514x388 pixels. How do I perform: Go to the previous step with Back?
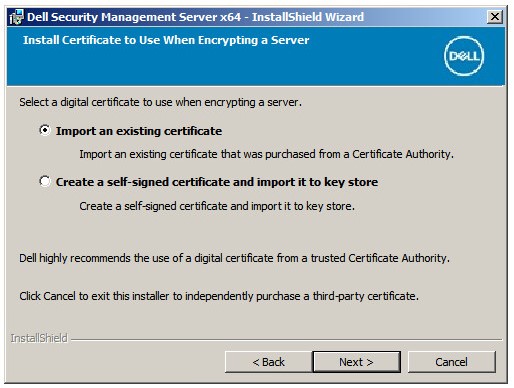(269, 362)
